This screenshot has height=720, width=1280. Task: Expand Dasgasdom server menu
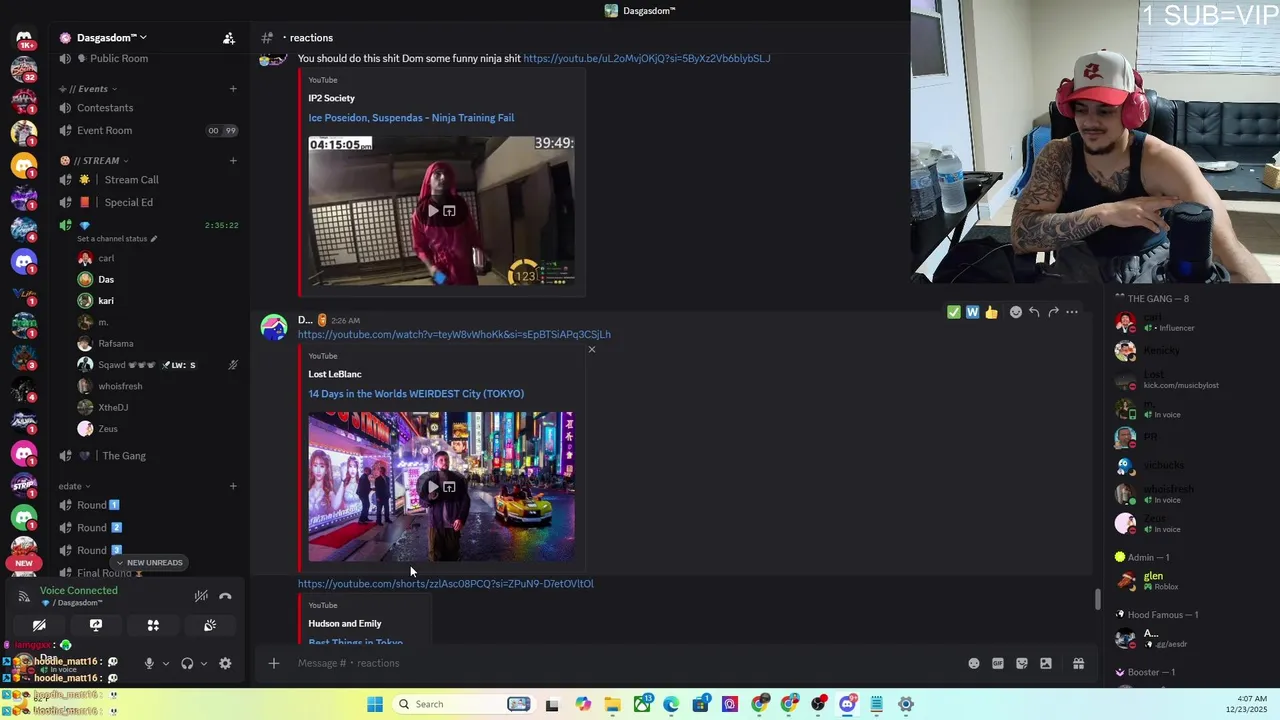(x=112, y=38)
